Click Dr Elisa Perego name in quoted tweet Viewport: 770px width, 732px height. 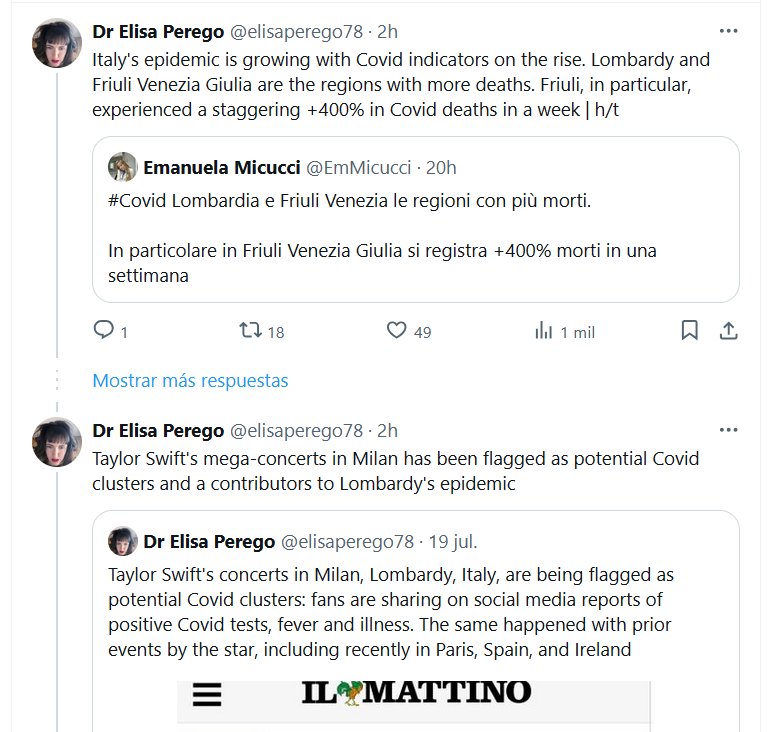click(209, 542)
